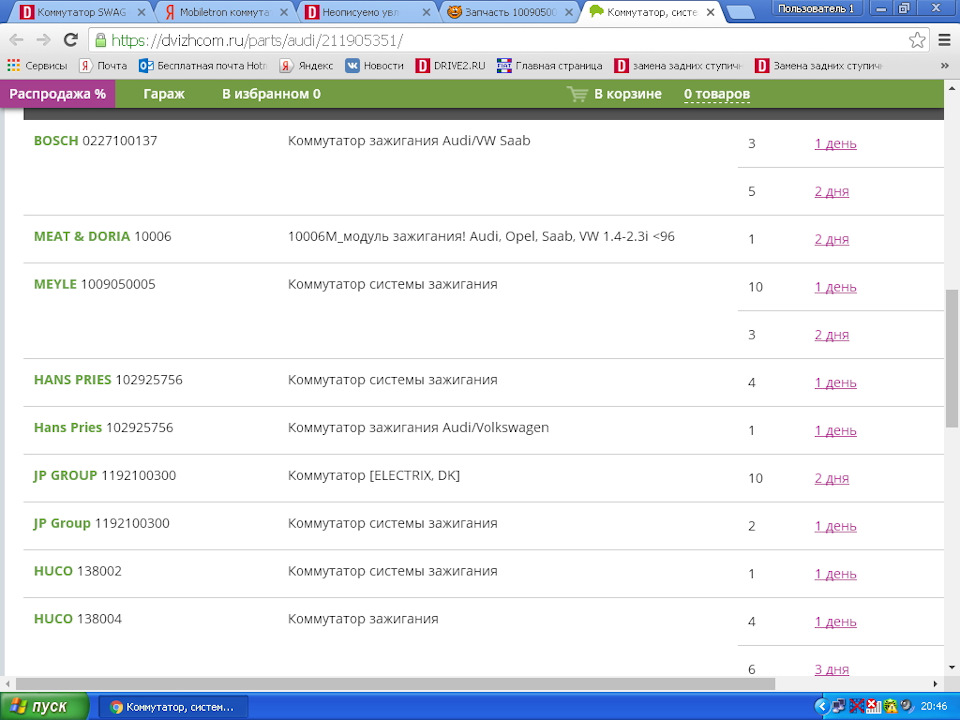Viewport: 960px width, 720px height.
Task: Close the Mobiletron tab
Action: click(283, 12)
